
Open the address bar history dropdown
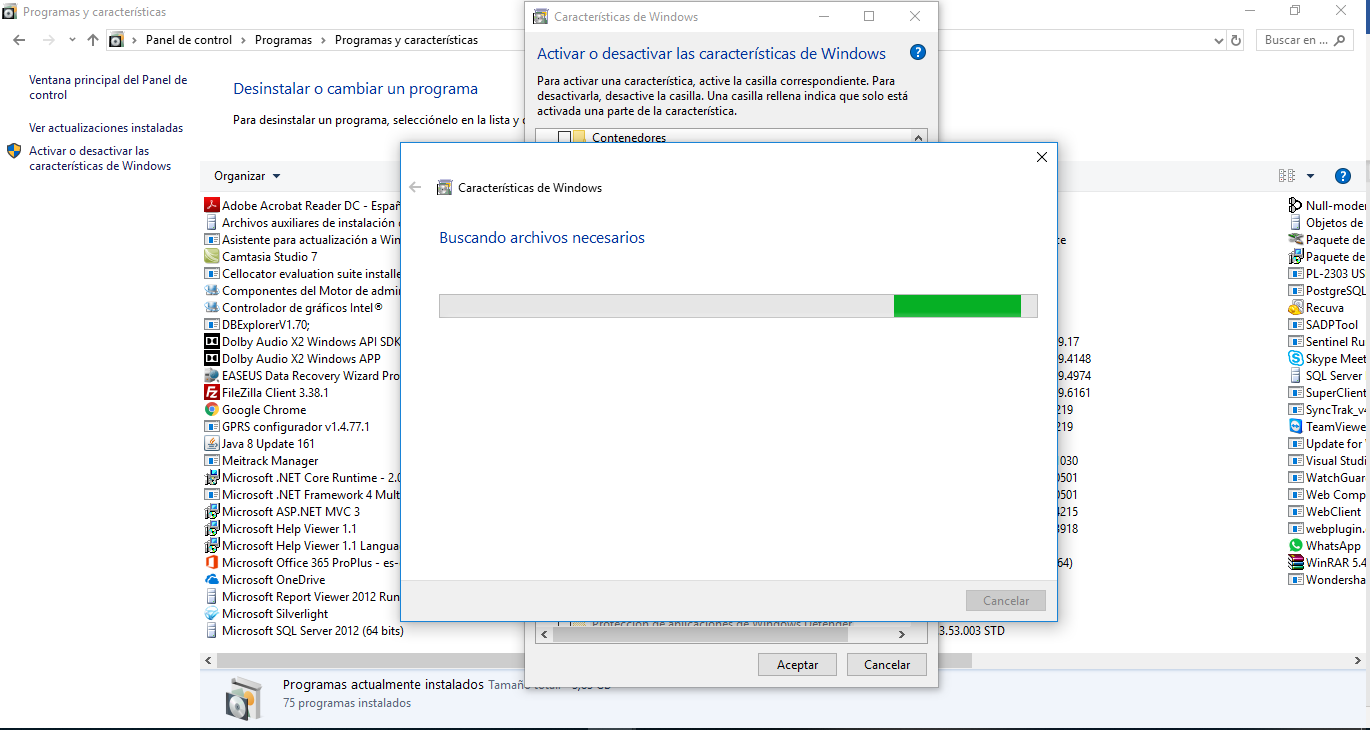[x=1218, y=41]
